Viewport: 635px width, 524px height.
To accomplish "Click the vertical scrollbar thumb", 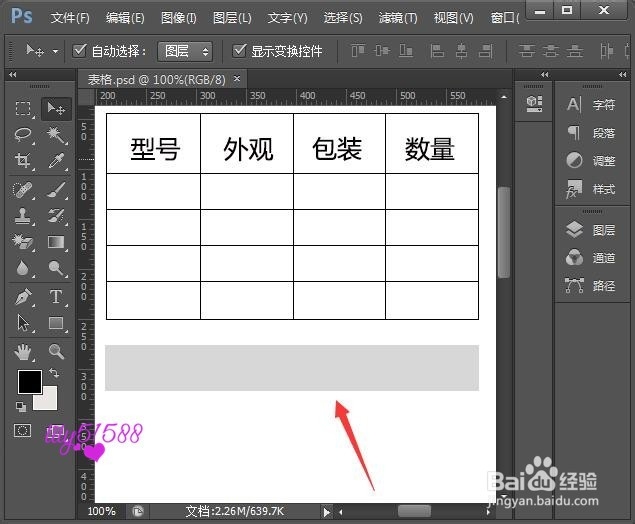I will [x=503, y=232].
